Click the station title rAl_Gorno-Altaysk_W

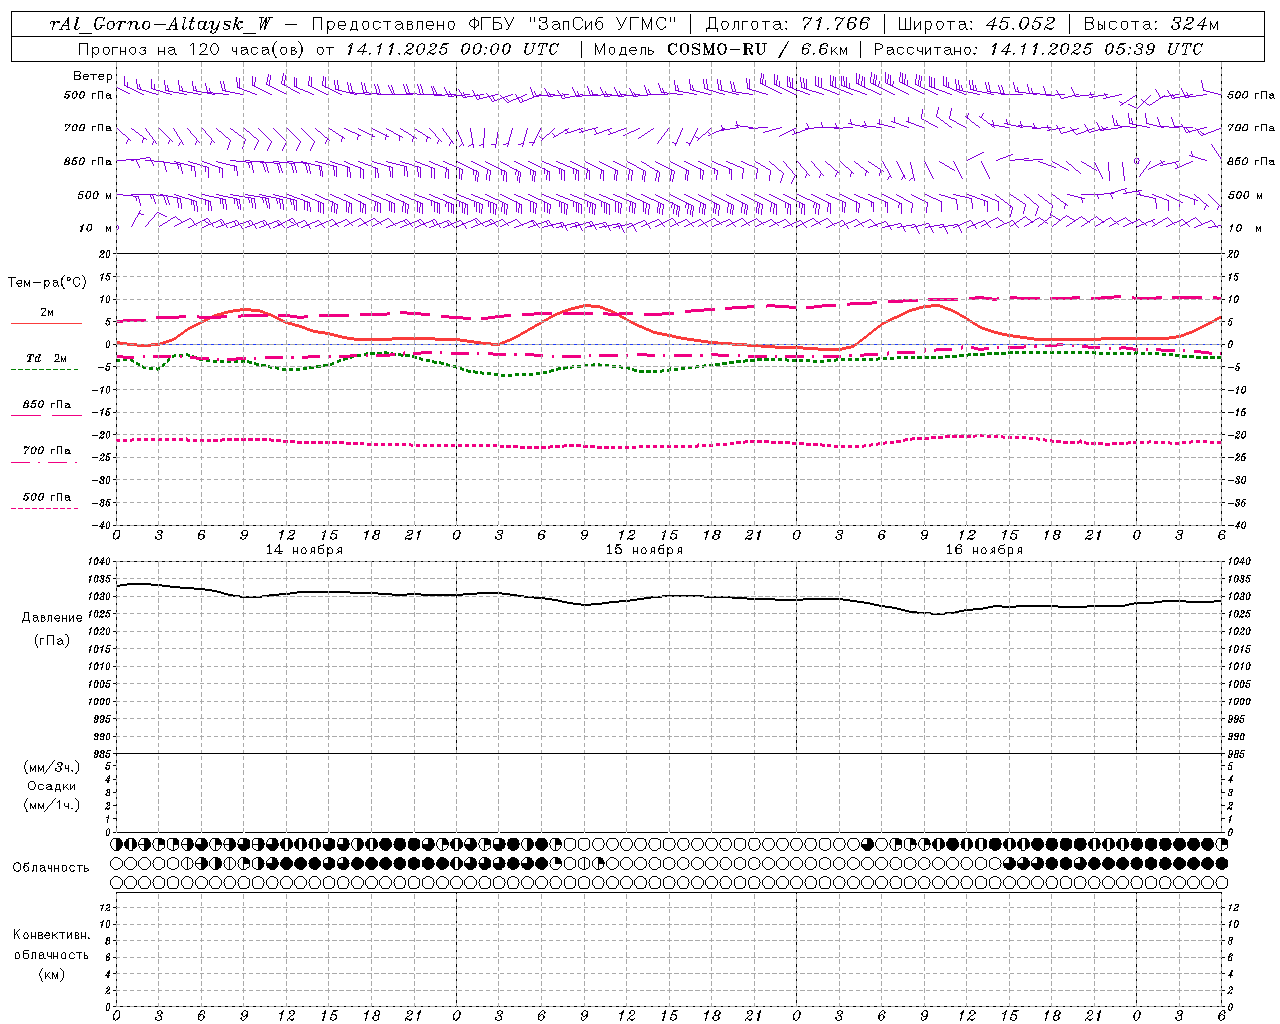161,24
